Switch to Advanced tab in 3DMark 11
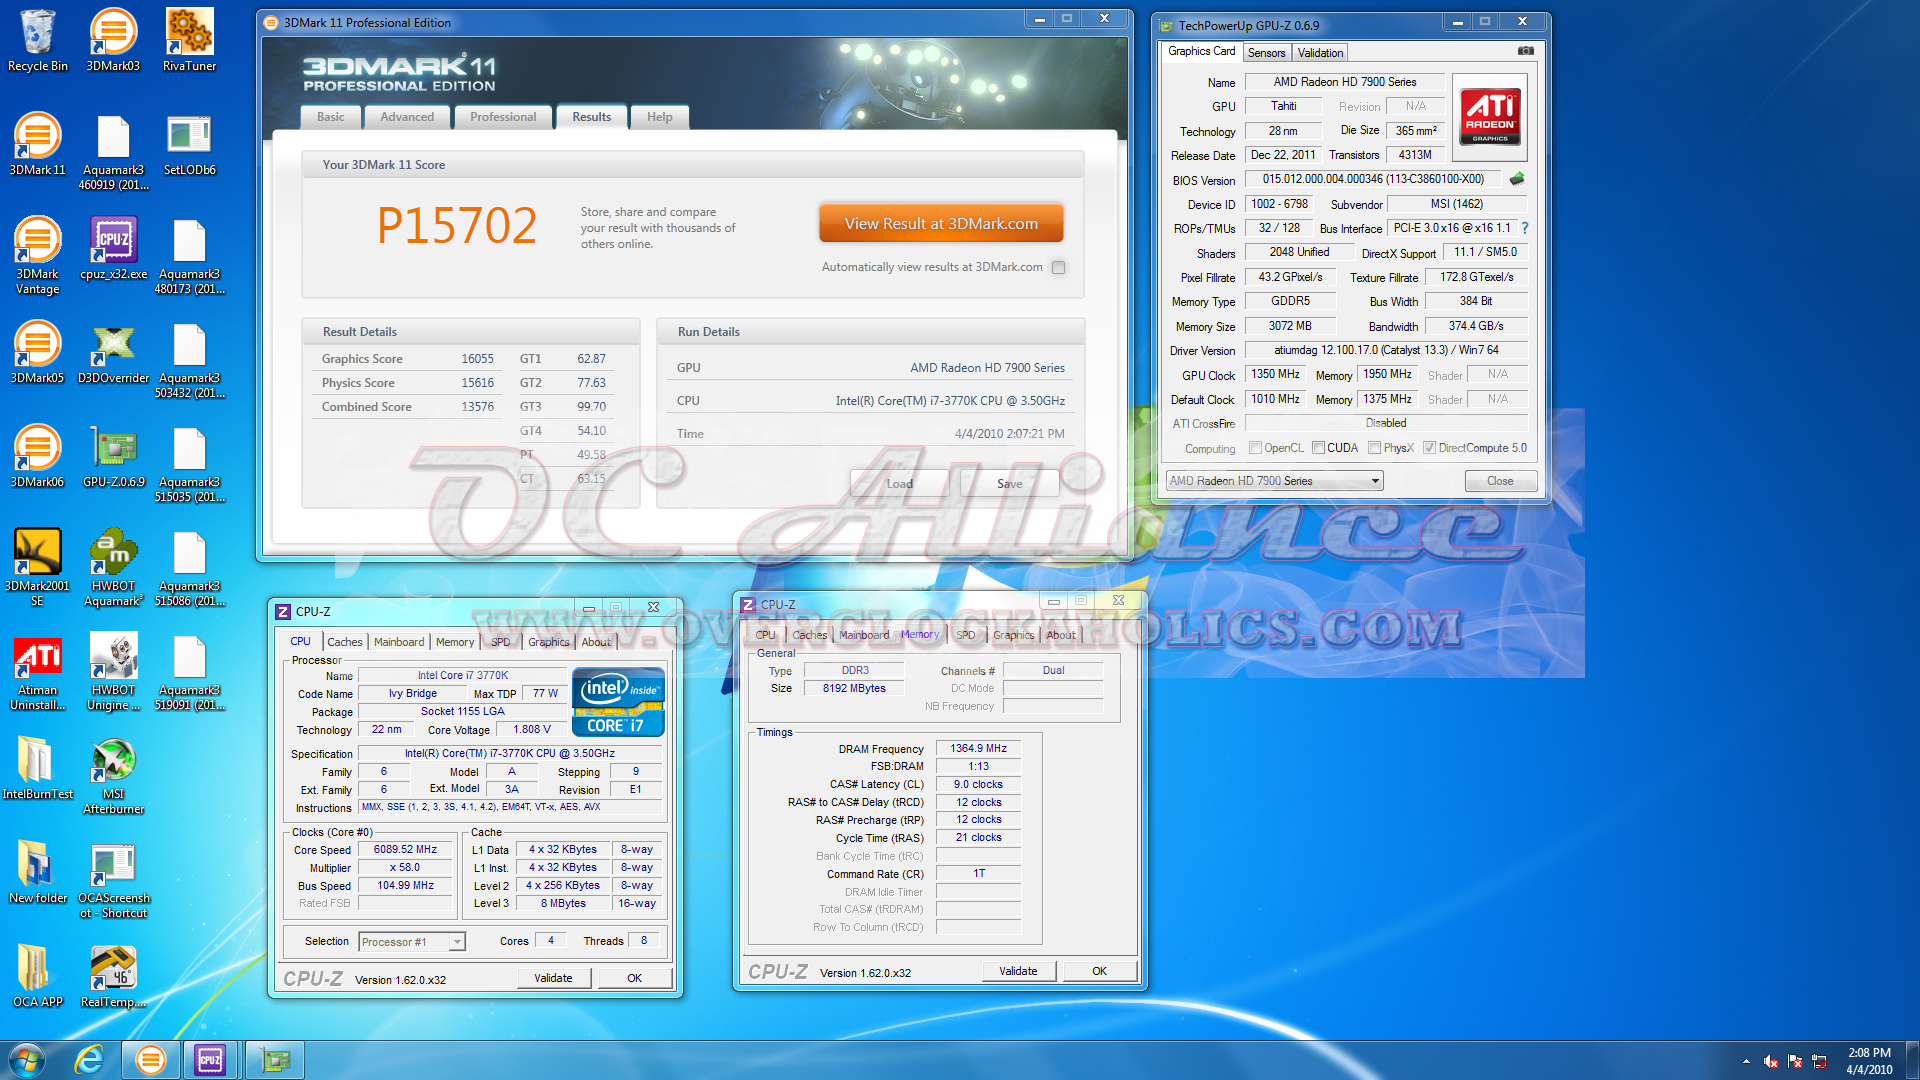This screenshot has width=1920, height=1080. tap(407, 117)
